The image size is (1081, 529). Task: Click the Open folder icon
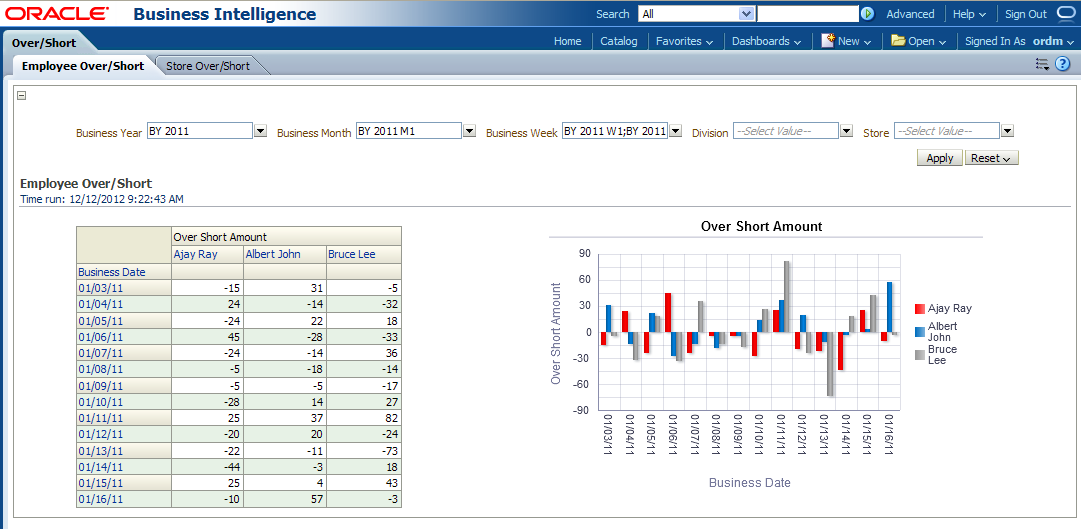point(898,41)
